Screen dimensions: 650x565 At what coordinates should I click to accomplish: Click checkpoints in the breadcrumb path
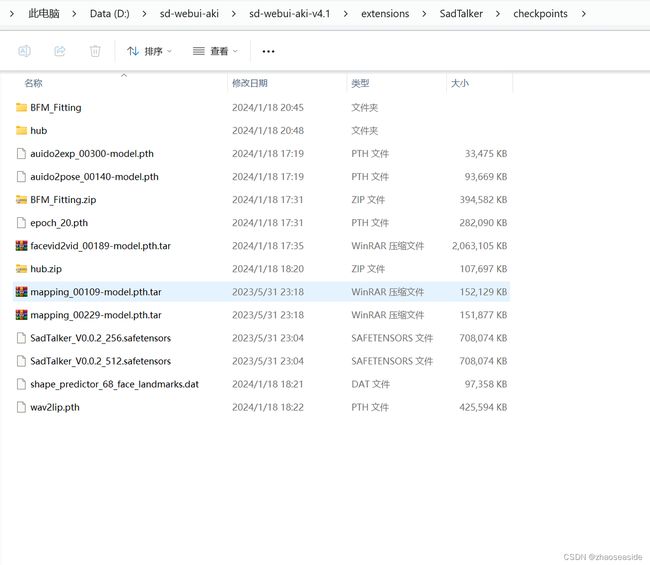point(540,14)
